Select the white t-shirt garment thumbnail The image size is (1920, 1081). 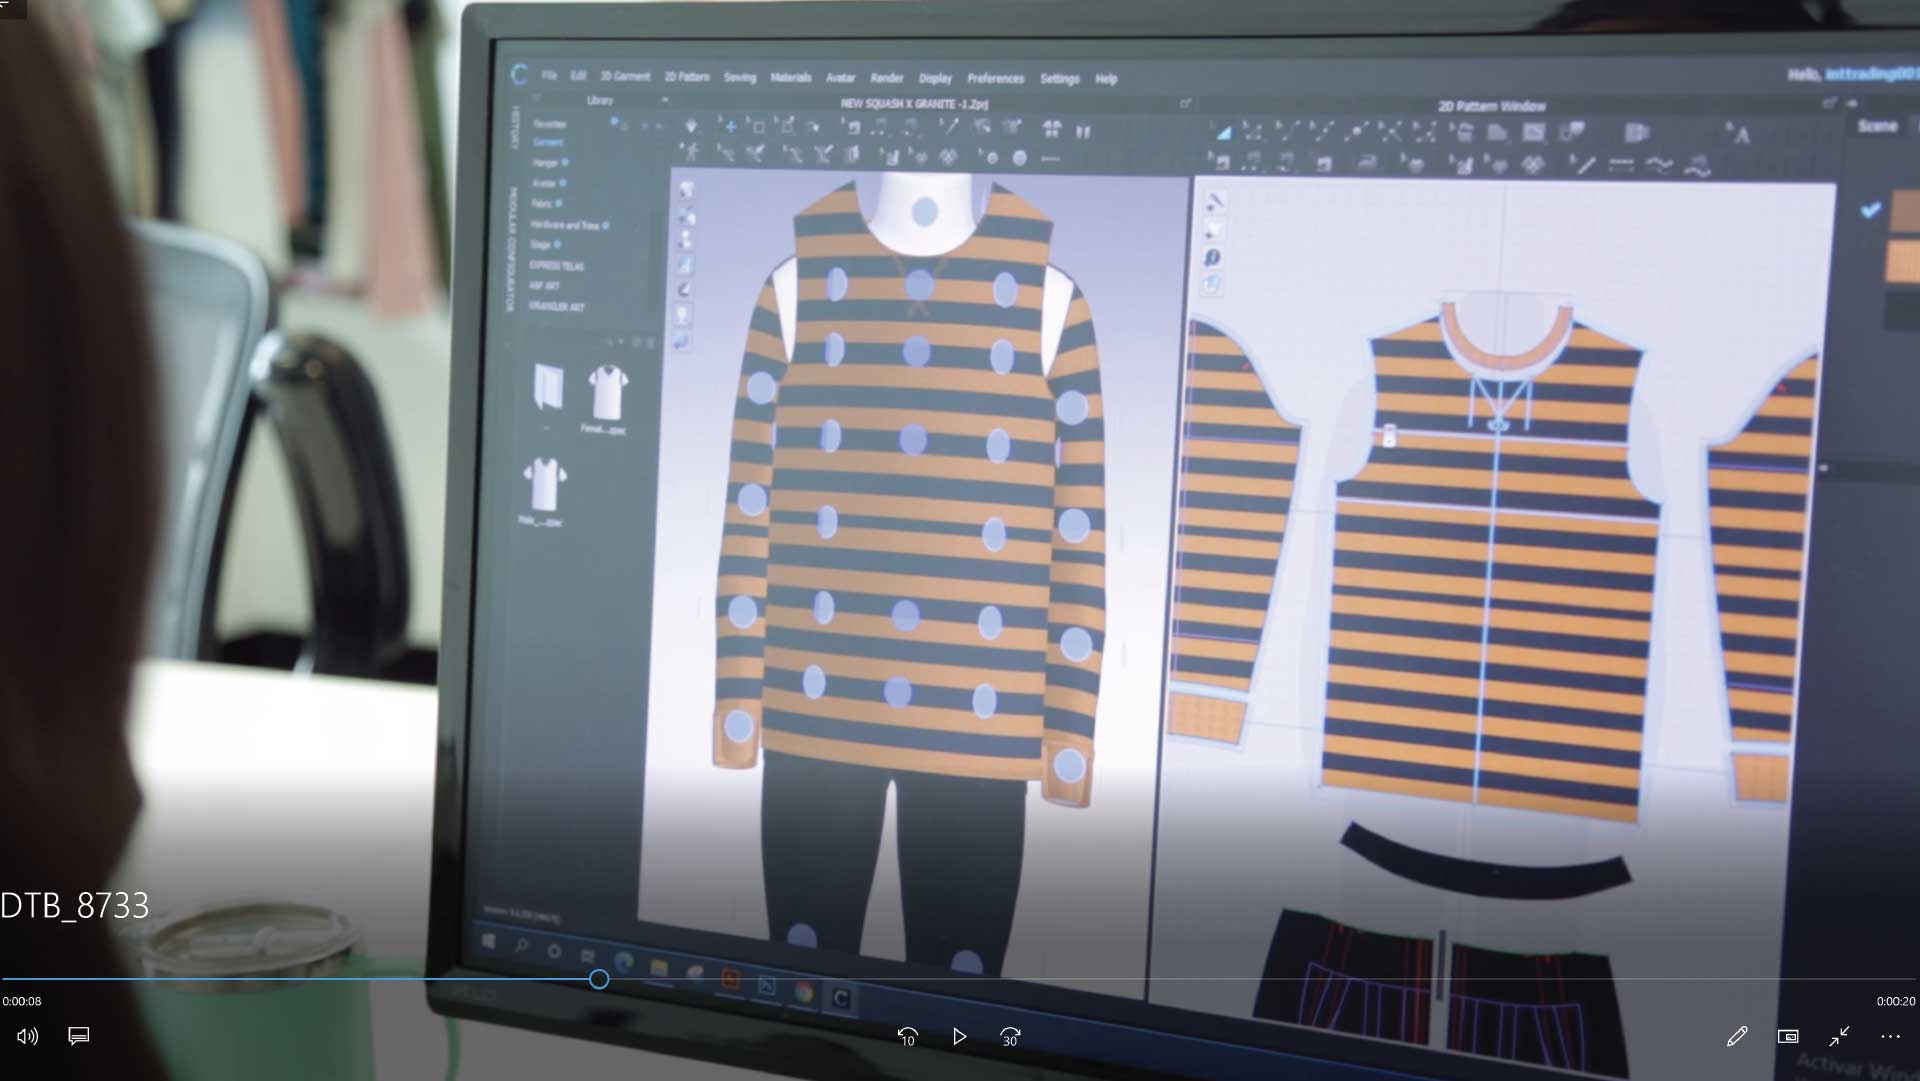[607, 392]
